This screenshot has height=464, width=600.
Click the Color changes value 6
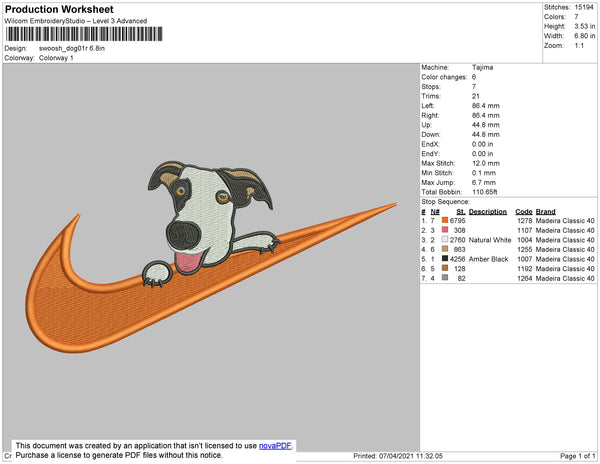[x=474, y=77]
